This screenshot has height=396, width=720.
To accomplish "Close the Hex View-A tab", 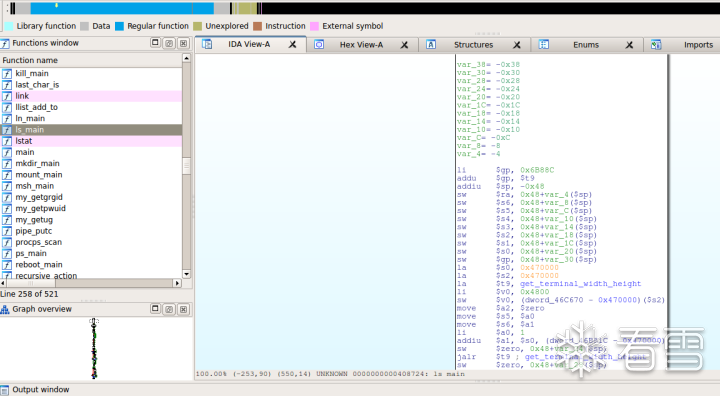I will 404,45.
